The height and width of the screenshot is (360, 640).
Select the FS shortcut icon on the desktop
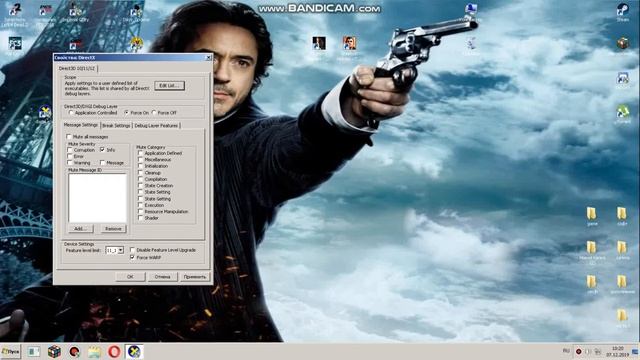click(x=15, y=45)
